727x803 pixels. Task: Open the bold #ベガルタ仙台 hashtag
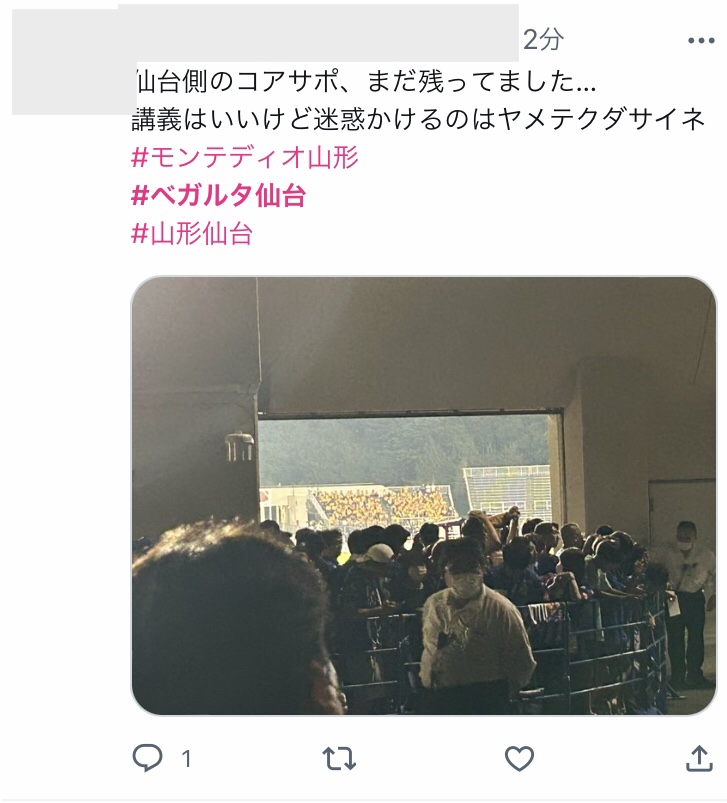point(219,195)
